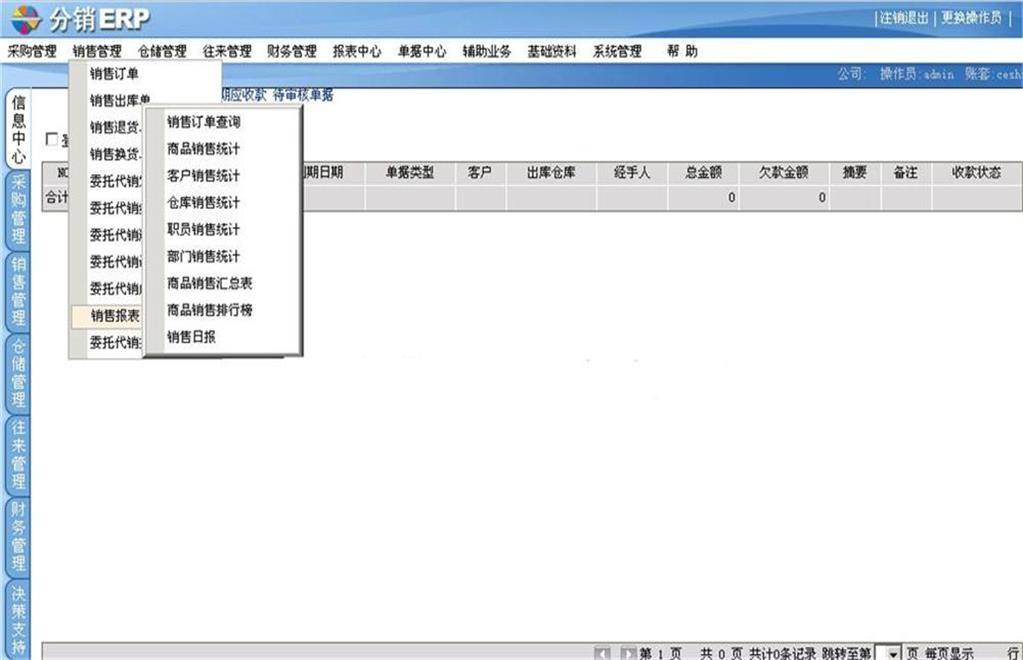Choose 销售订单 from the menu
Viewport: 1023px width, 660px height.
point(114,74)
